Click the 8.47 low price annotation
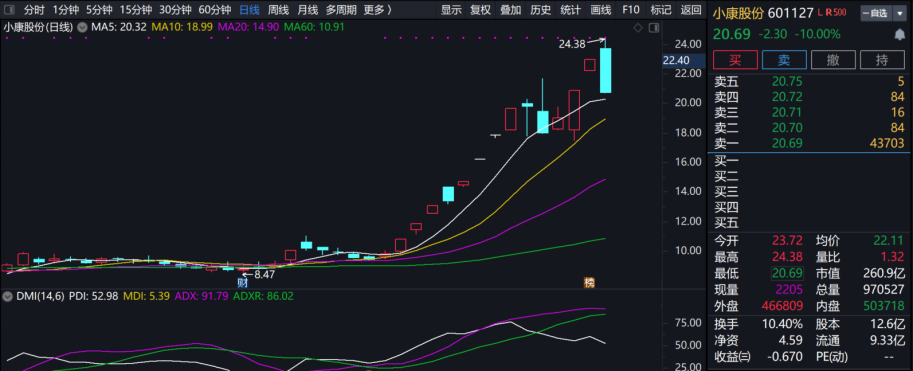The width and height of the screenshot is (913, 371). 265,274
